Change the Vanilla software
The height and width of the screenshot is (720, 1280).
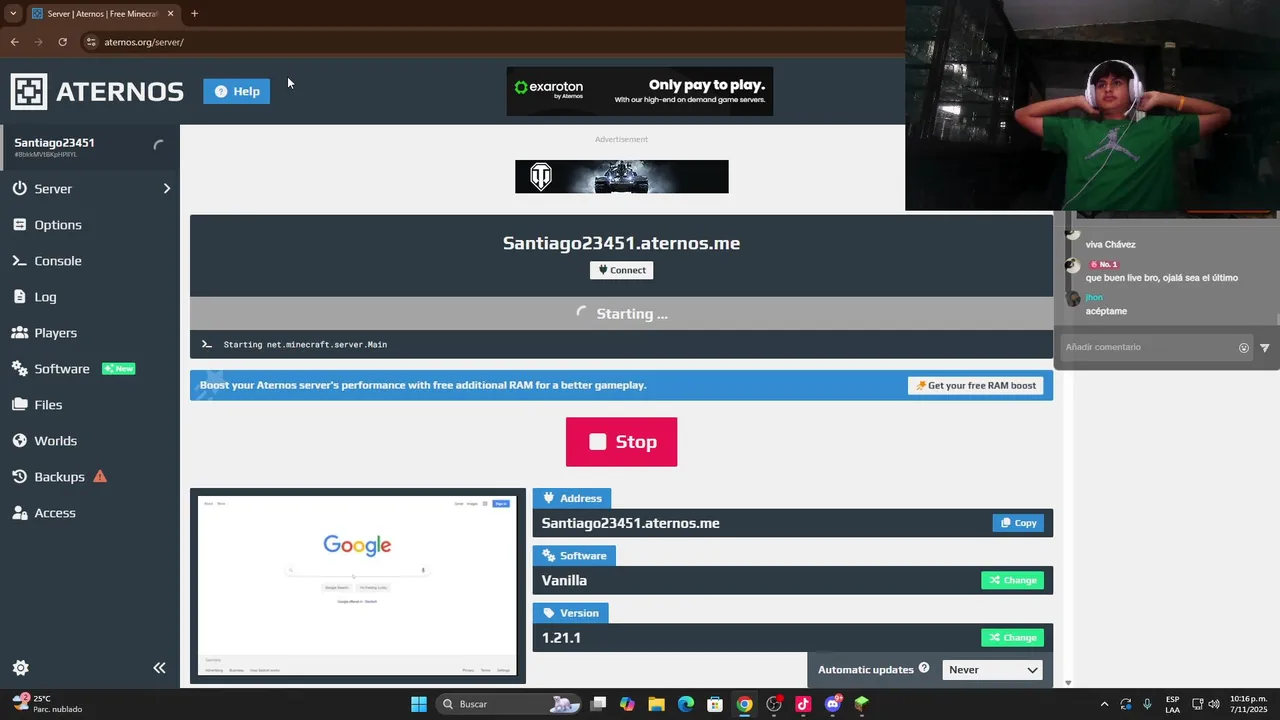[1012, 580]
